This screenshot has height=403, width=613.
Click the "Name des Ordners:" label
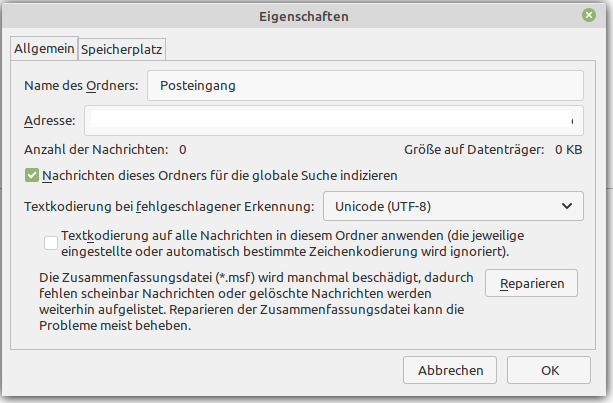coord(80,86)
